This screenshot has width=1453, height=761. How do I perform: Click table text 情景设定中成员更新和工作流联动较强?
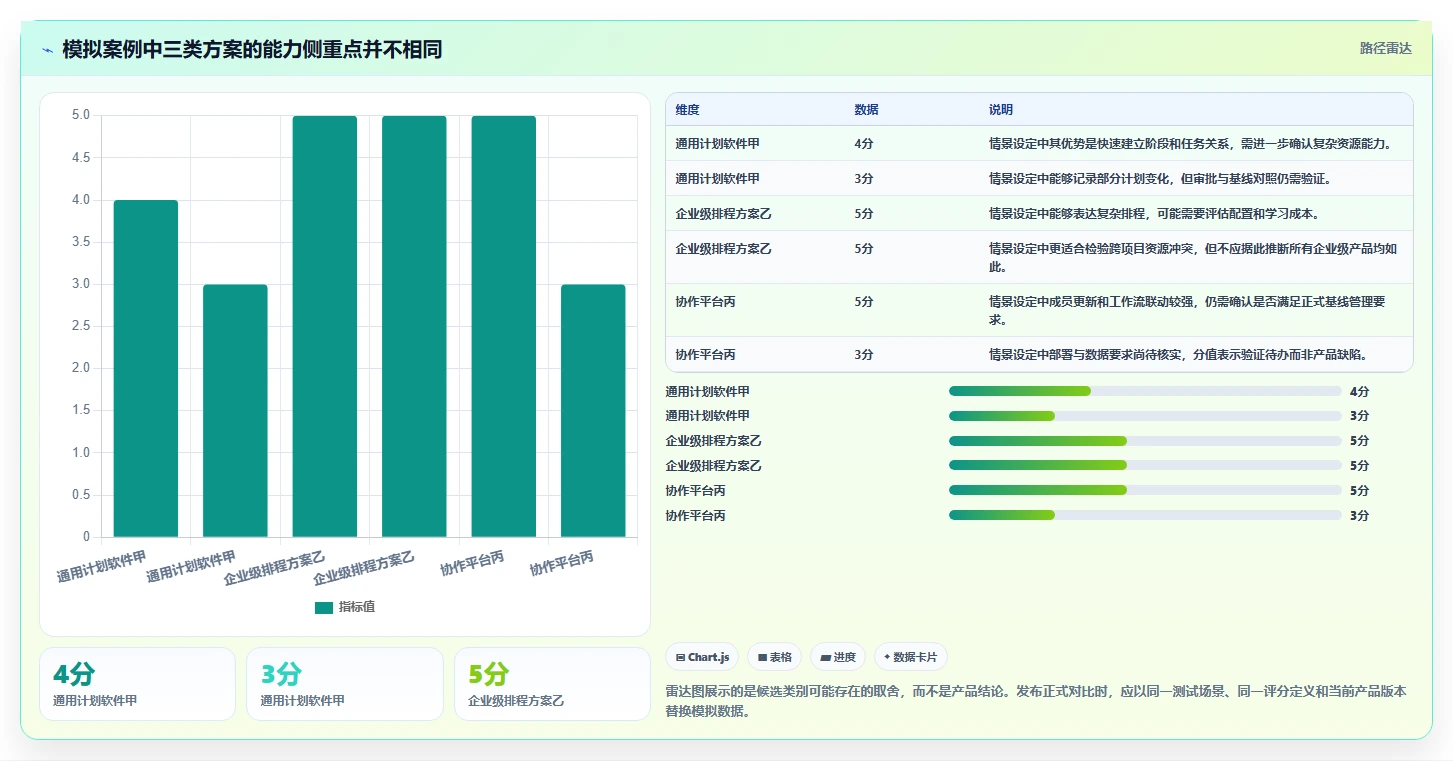coord(1093,301)
